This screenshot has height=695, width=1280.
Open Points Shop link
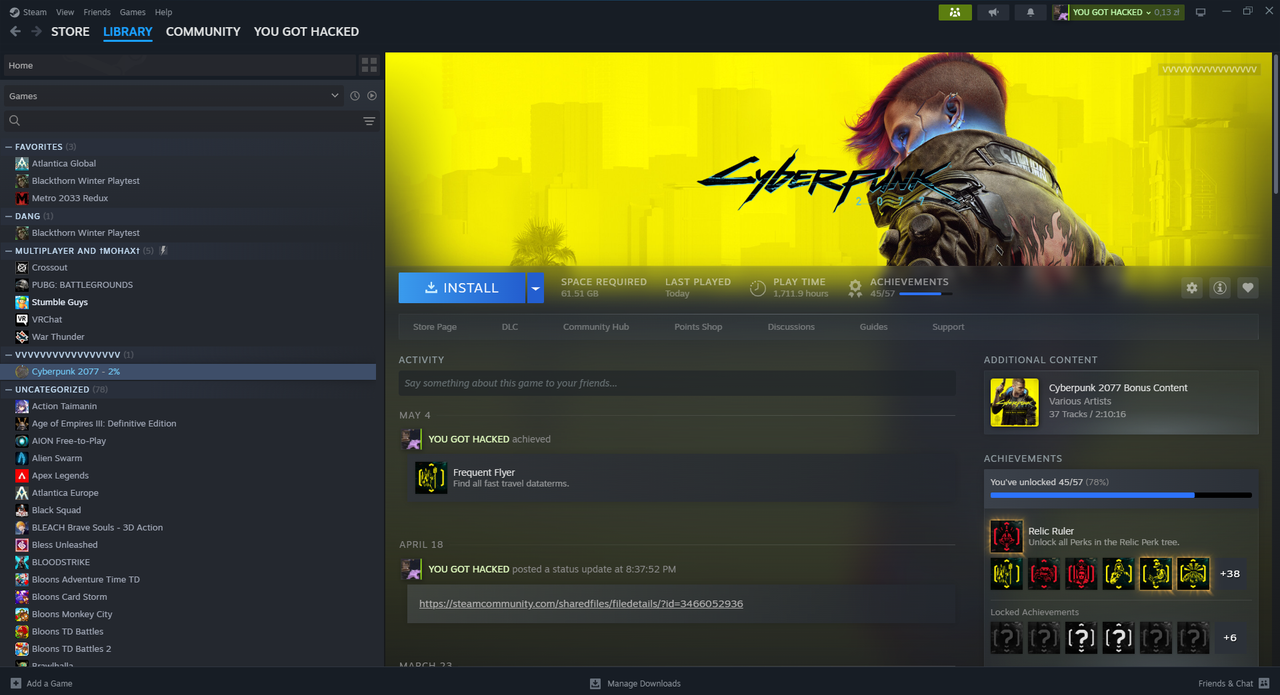tap(698, 327)
